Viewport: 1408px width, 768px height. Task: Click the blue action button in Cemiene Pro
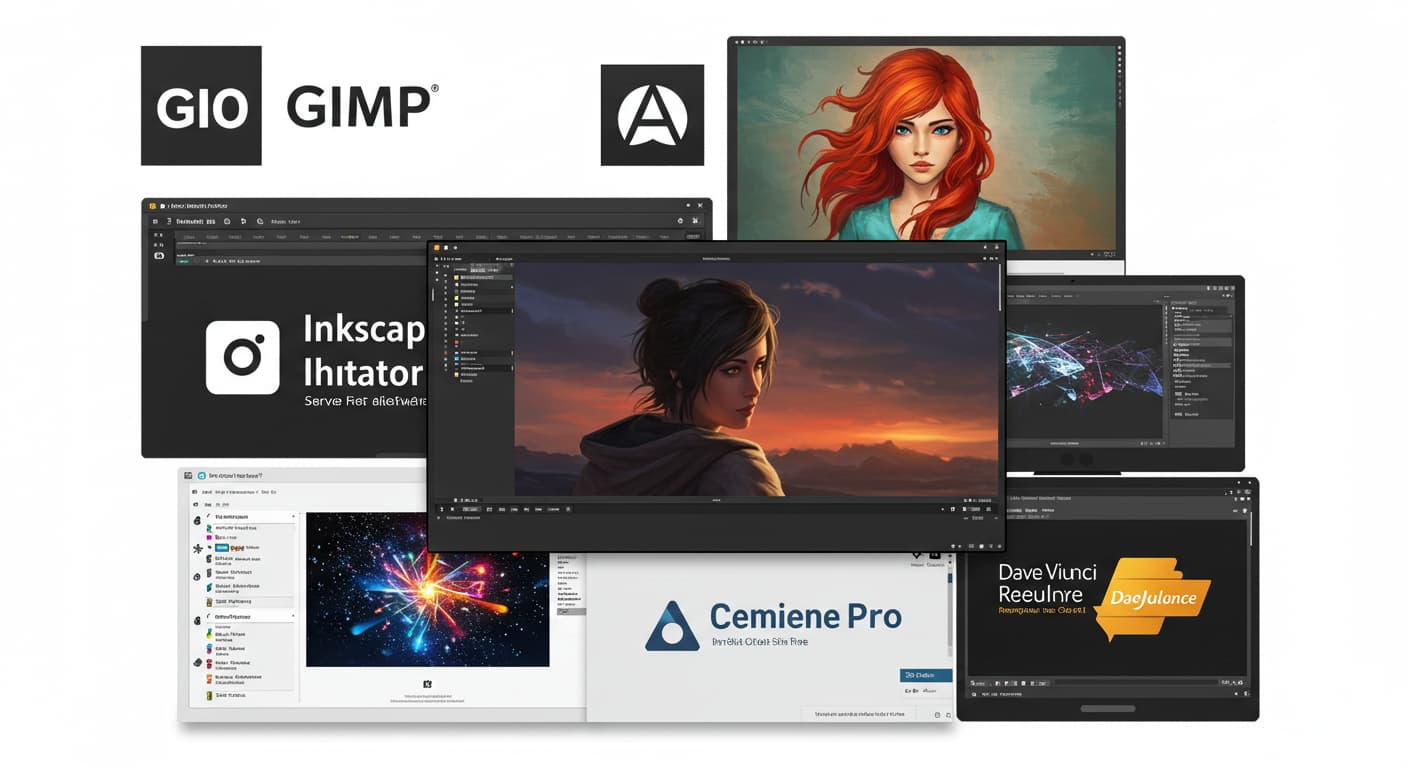click(925, 675)
